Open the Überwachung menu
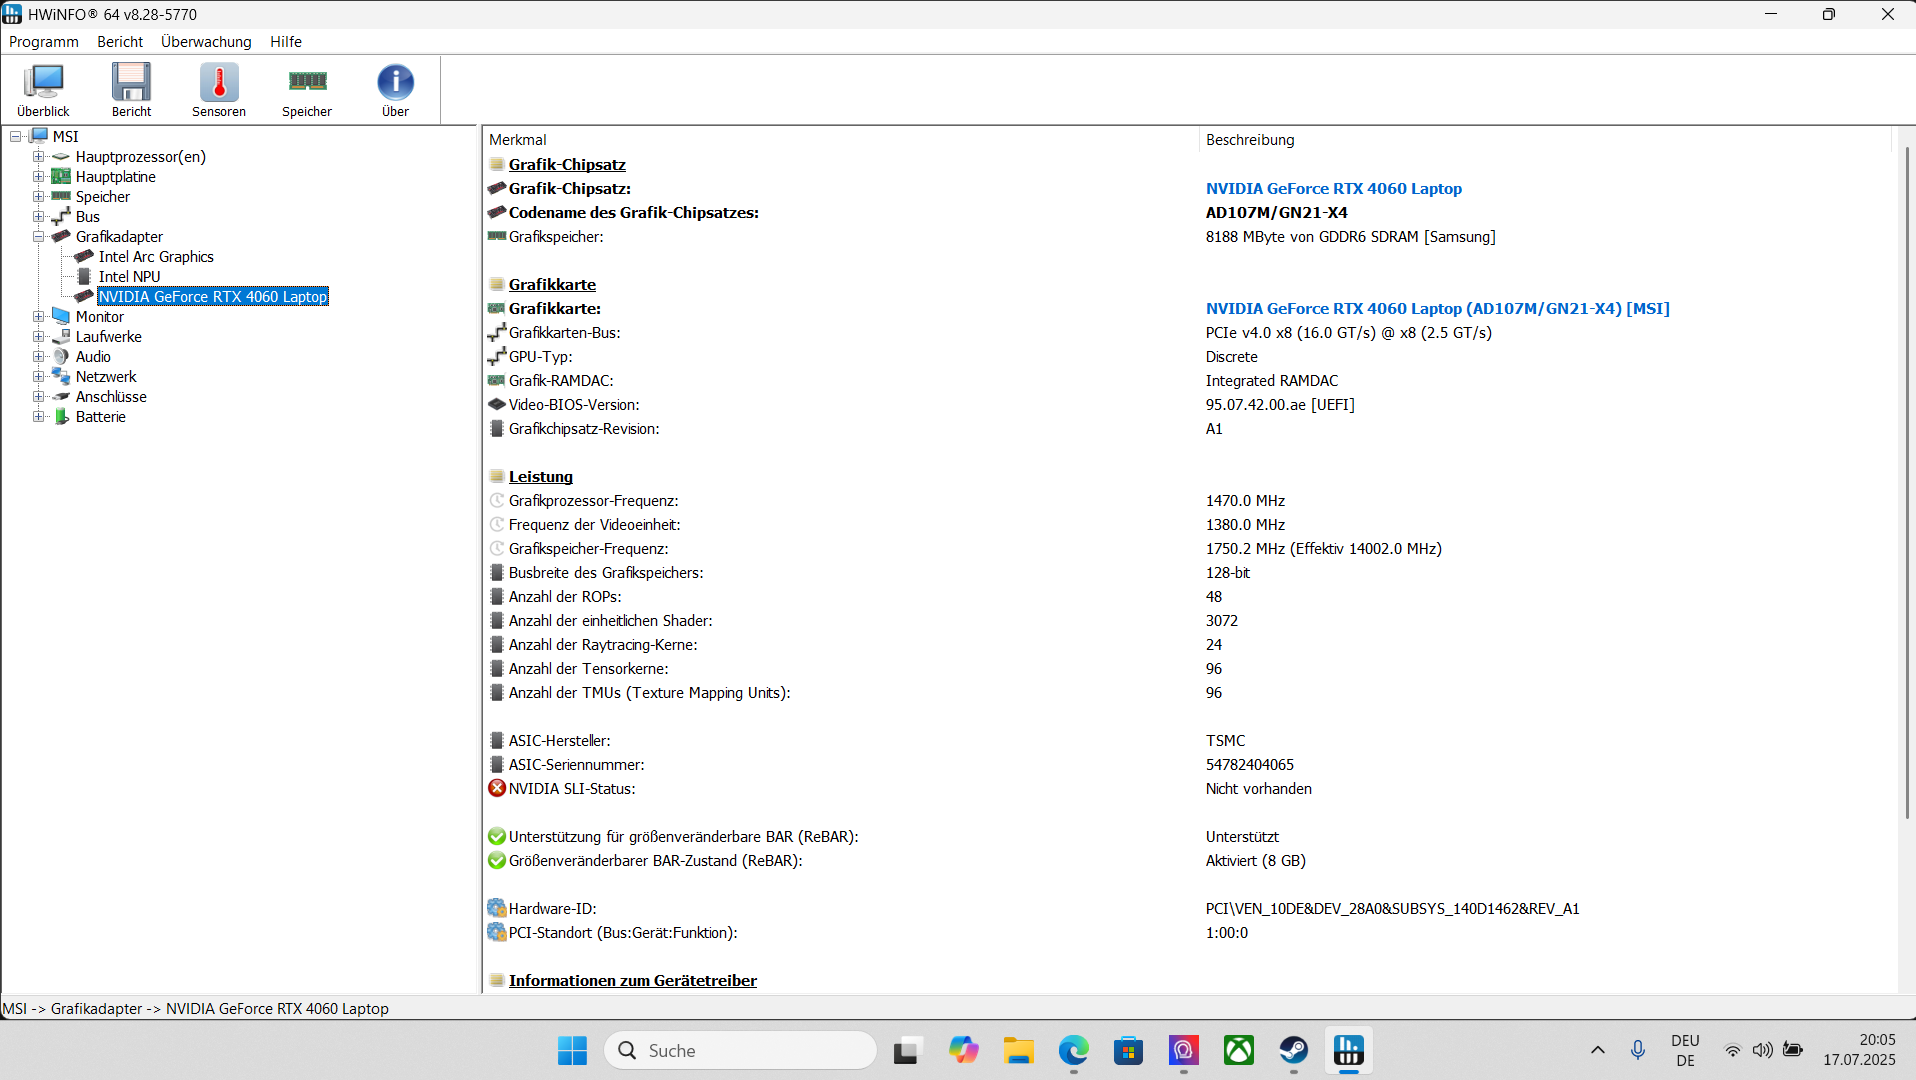Screen dimensions: 1916x1080 [x=206, y=42]
